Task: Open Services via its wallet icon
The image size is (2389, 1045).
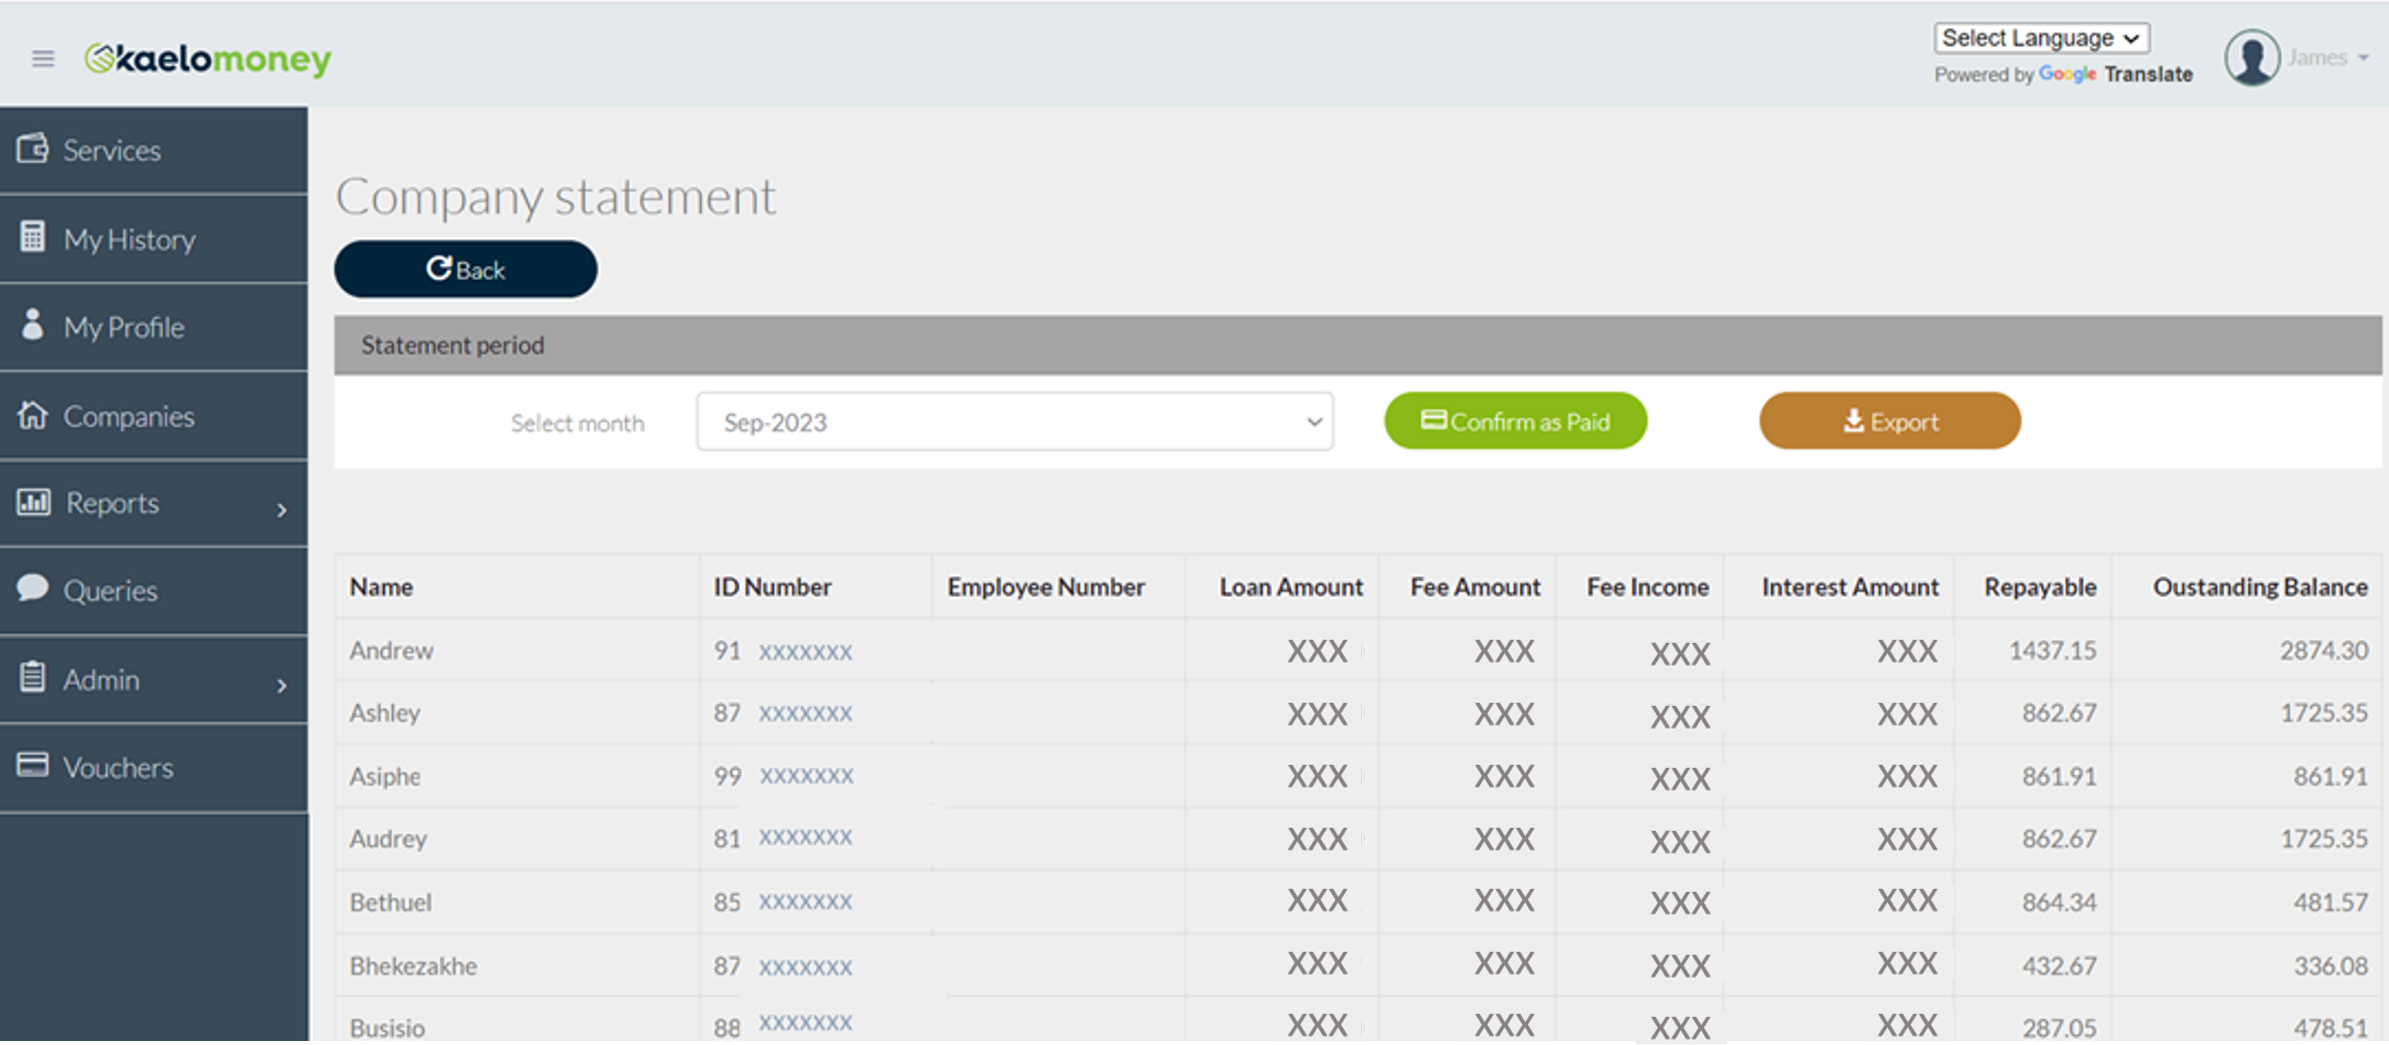Action: (32, 149)
